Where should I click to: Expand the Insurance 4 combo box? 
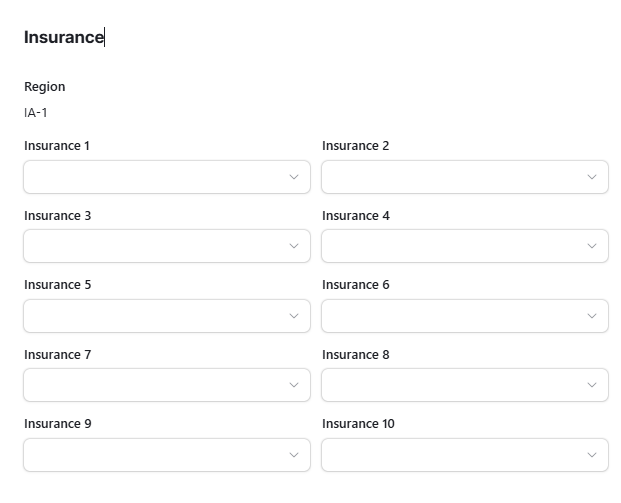coord(465,246)
